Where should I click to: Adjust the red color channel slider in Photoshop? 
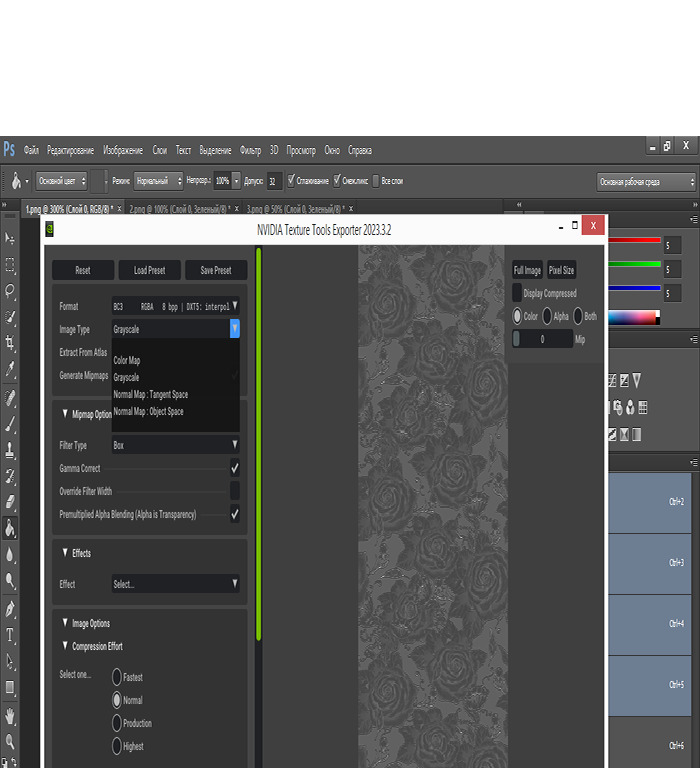pos(634,240)
